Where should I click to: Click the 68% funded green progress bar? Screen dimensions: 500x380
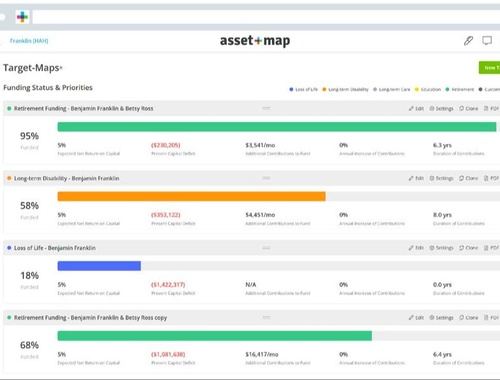point(215,336)
